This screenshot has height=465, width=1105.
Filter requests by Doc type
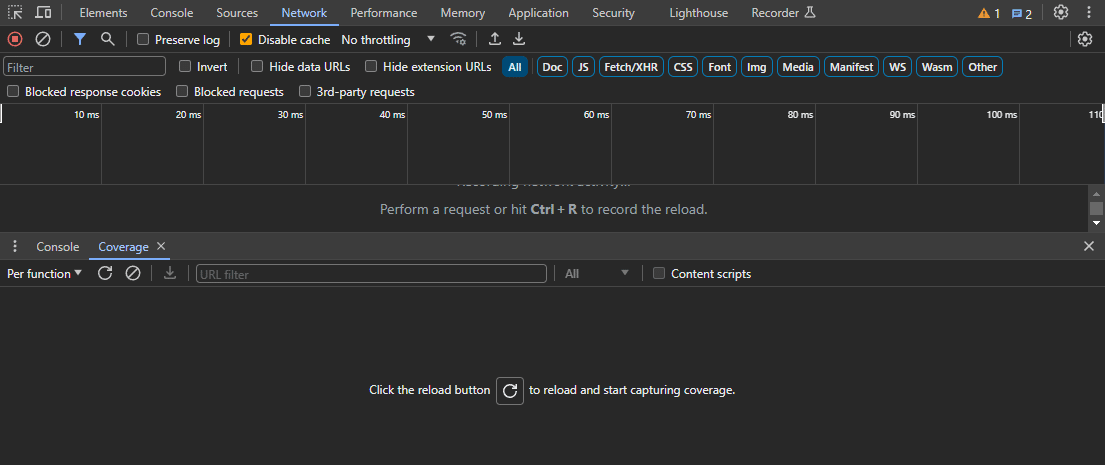pos(552,67)
